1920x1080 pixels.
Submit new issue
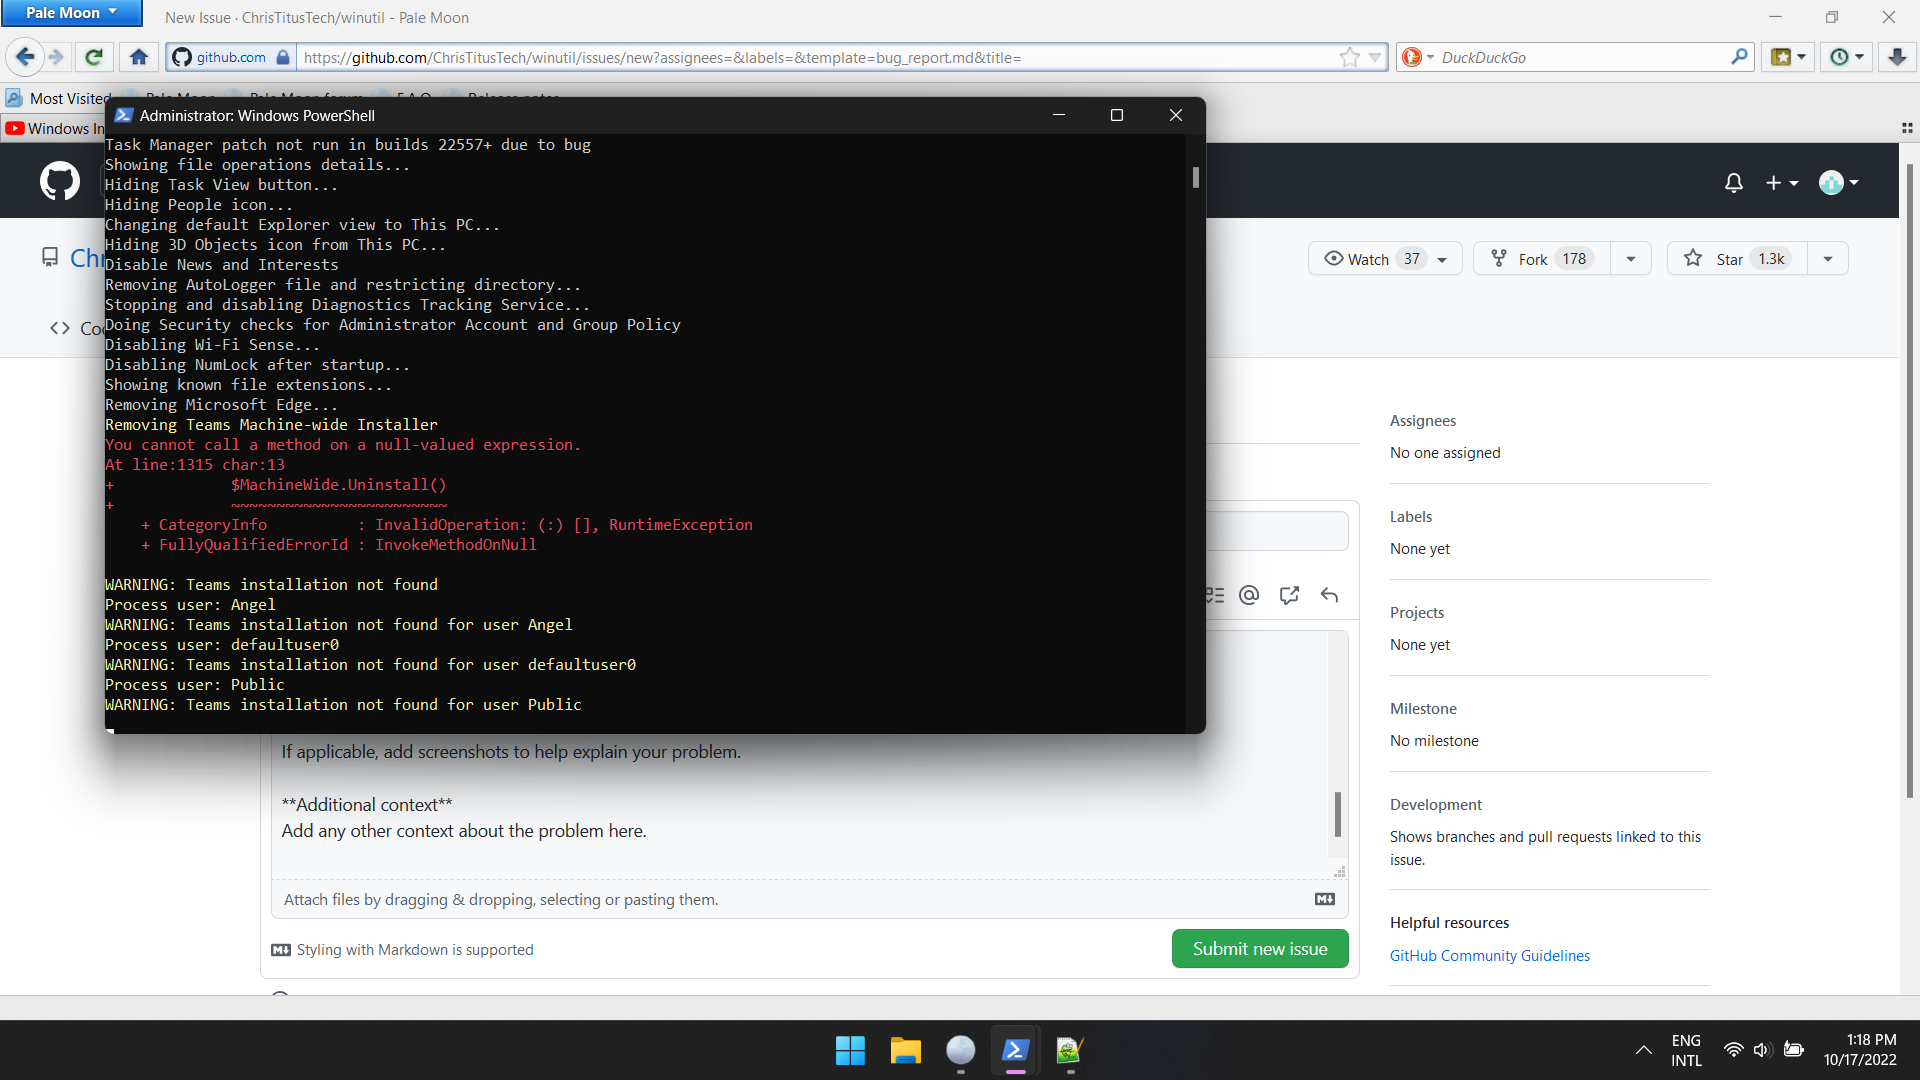1260,949
